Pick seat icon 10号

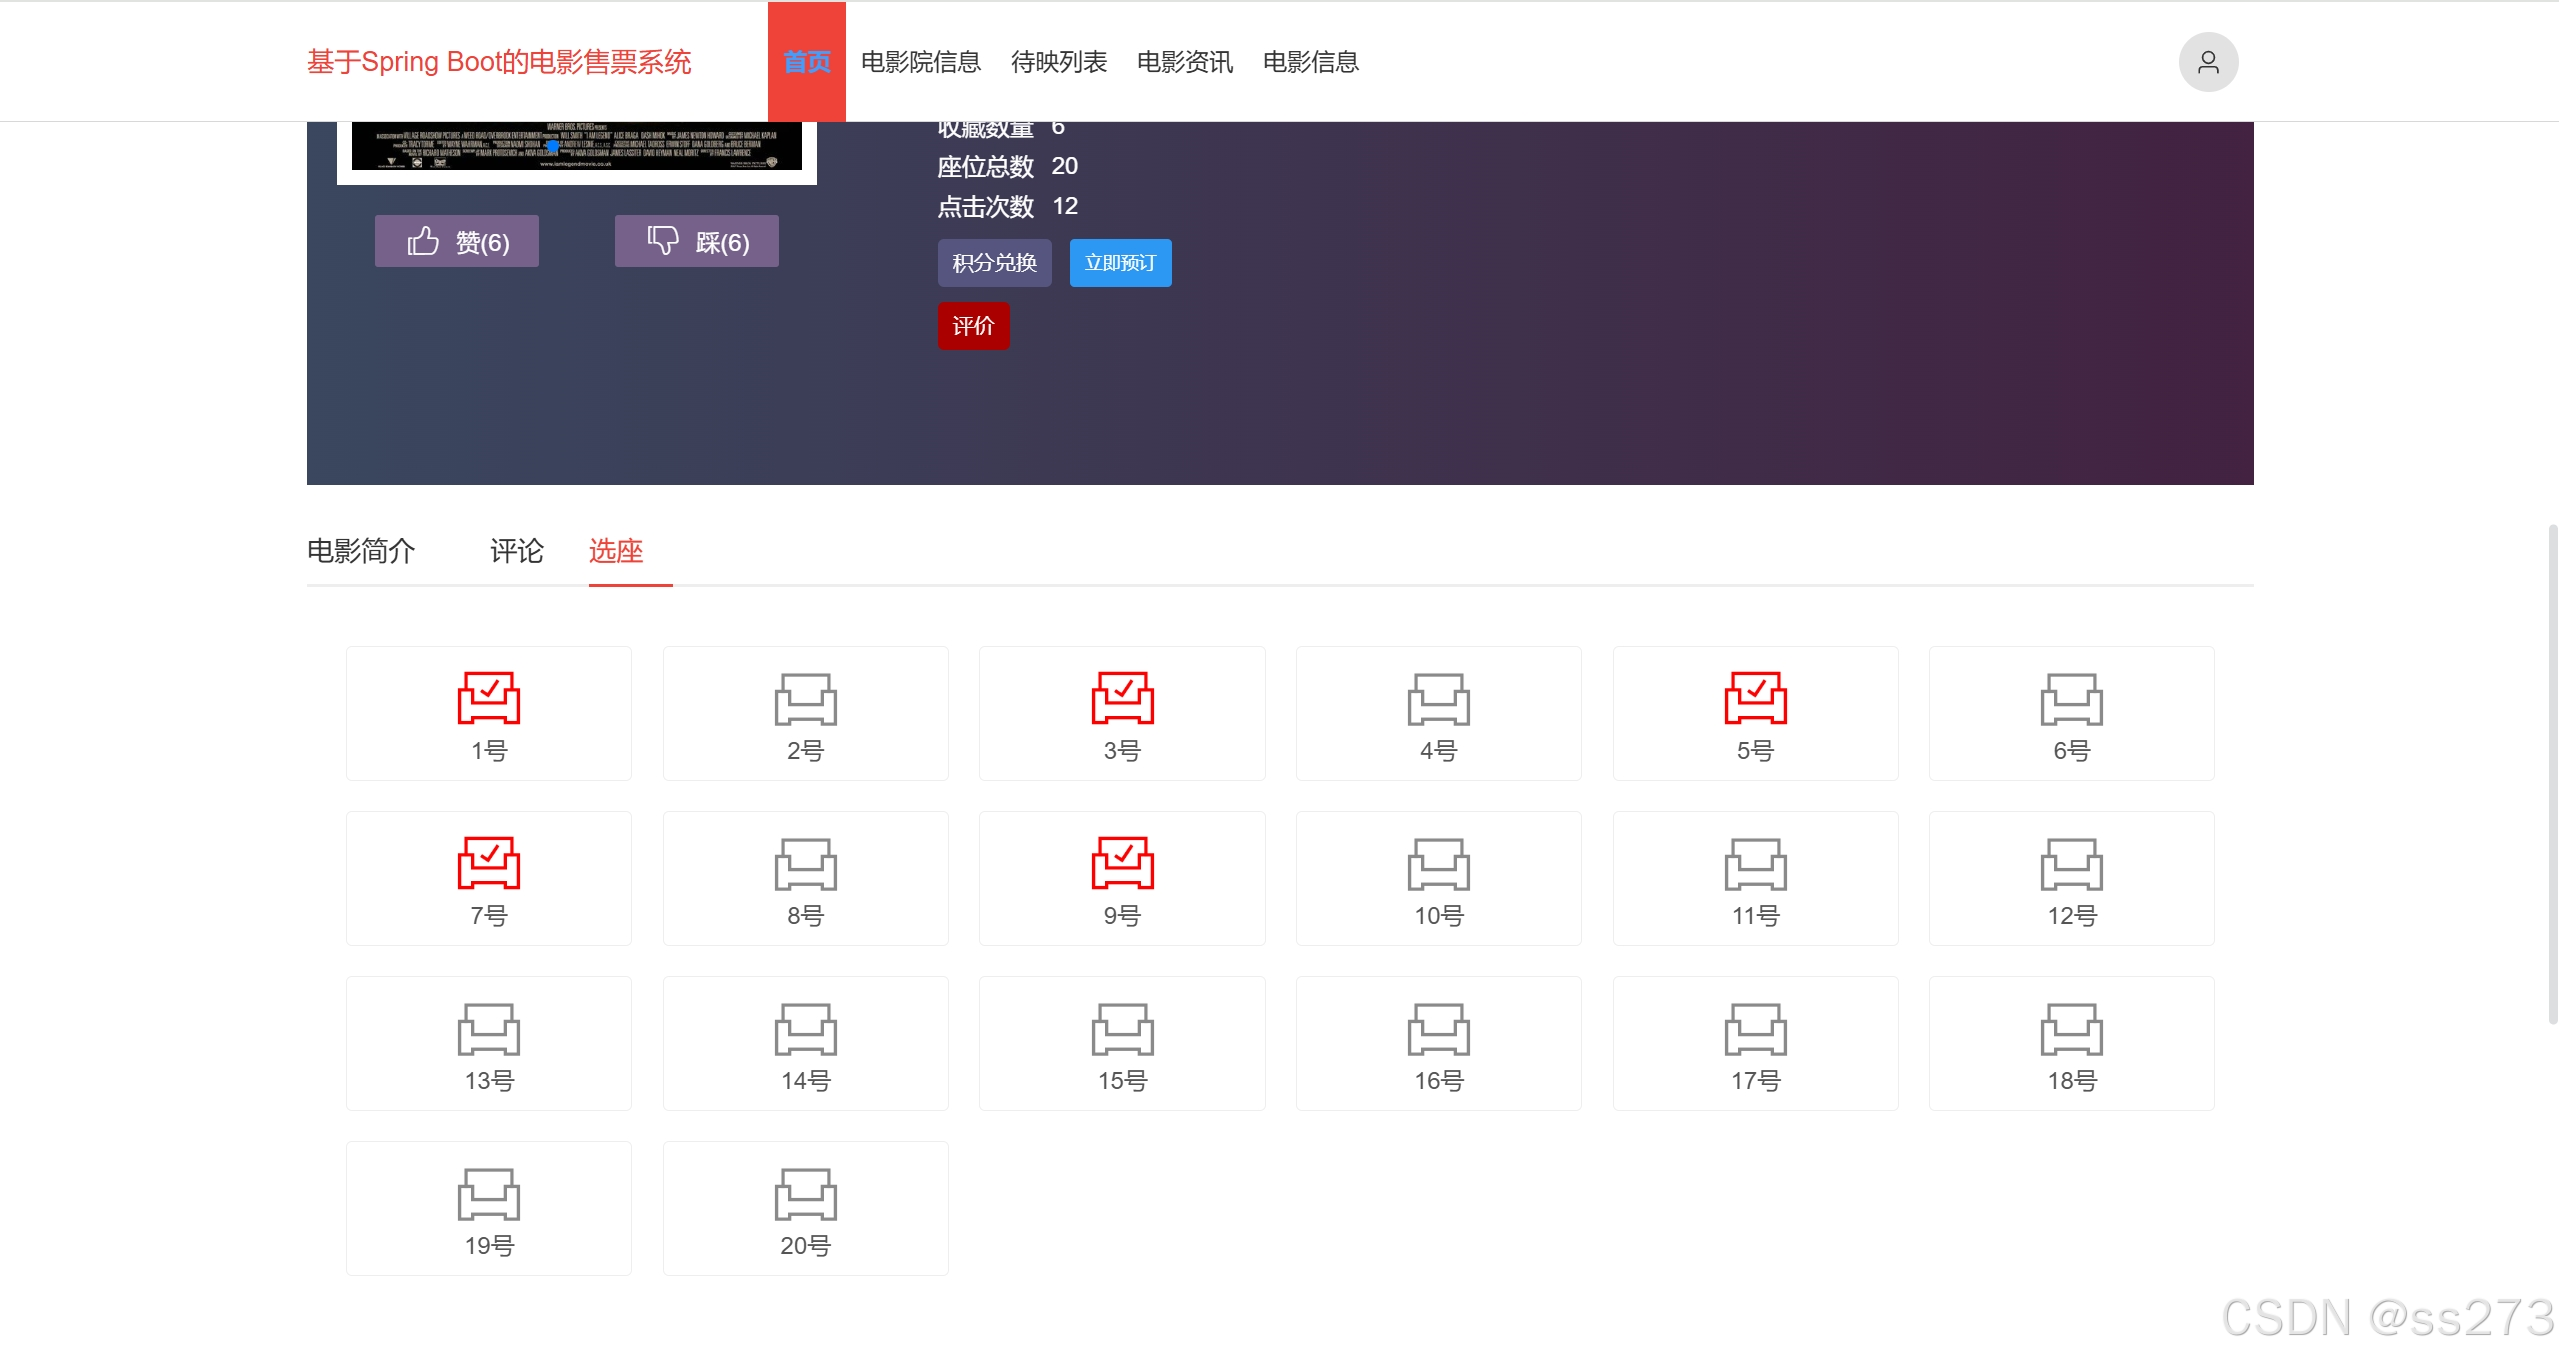(1438, 866)
